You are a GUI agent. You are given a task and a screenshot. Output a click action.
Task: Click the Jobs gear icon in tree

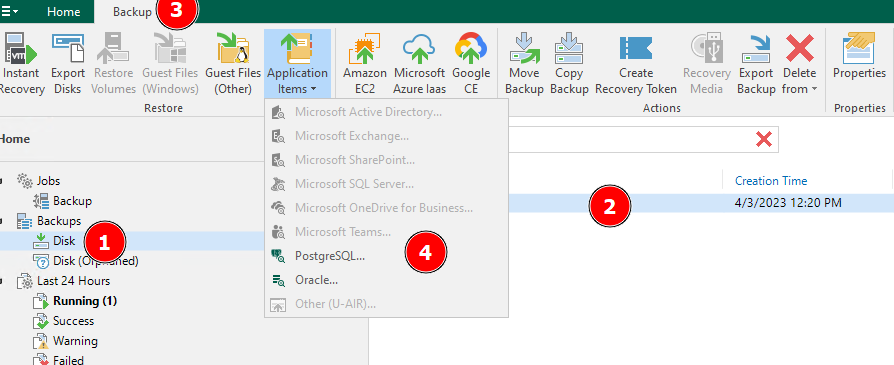(x=25, y=181)
